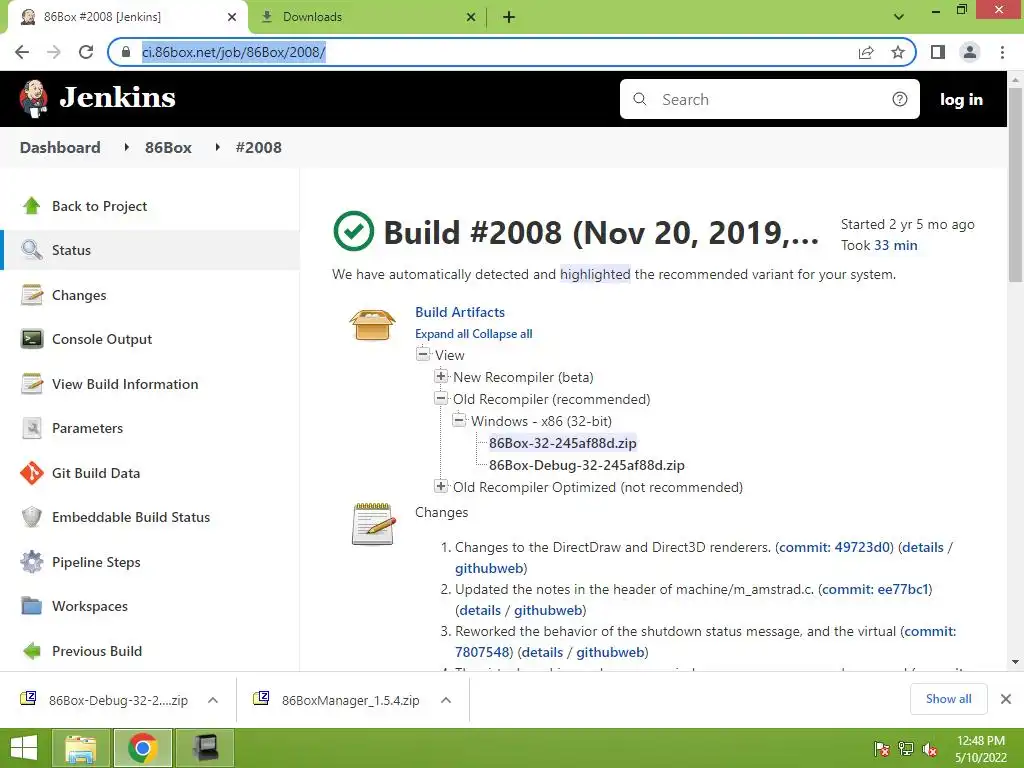Click the 86Box app icon in taskbar
The height and width of the screenshot is (768, 1024).
point(205,748)
